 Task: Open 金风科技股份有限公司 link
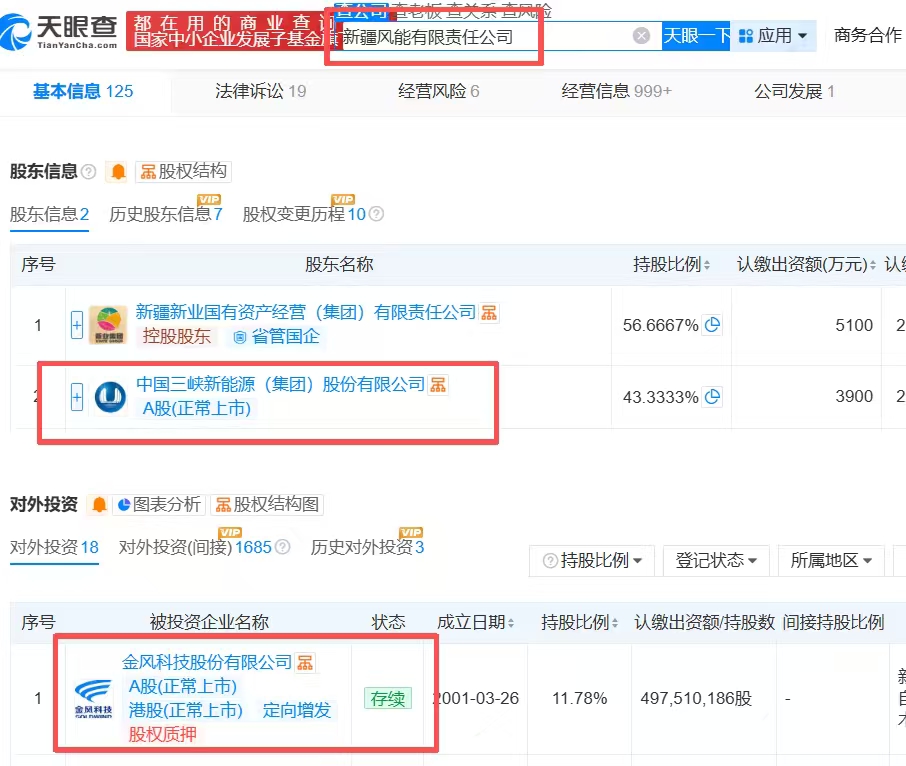point(207,662)
